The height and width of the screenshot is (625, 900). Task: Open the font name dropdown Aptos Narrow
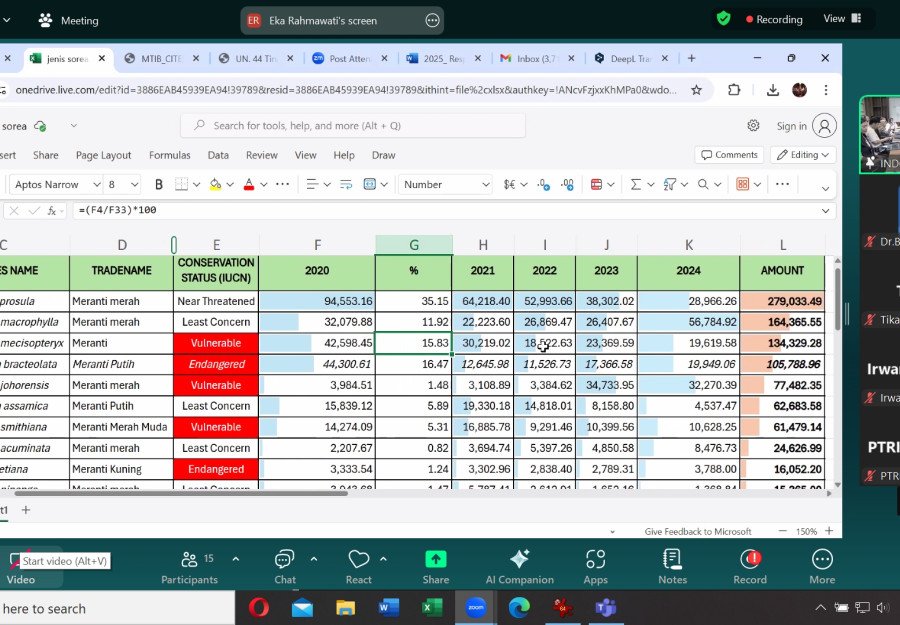[55, 184]
